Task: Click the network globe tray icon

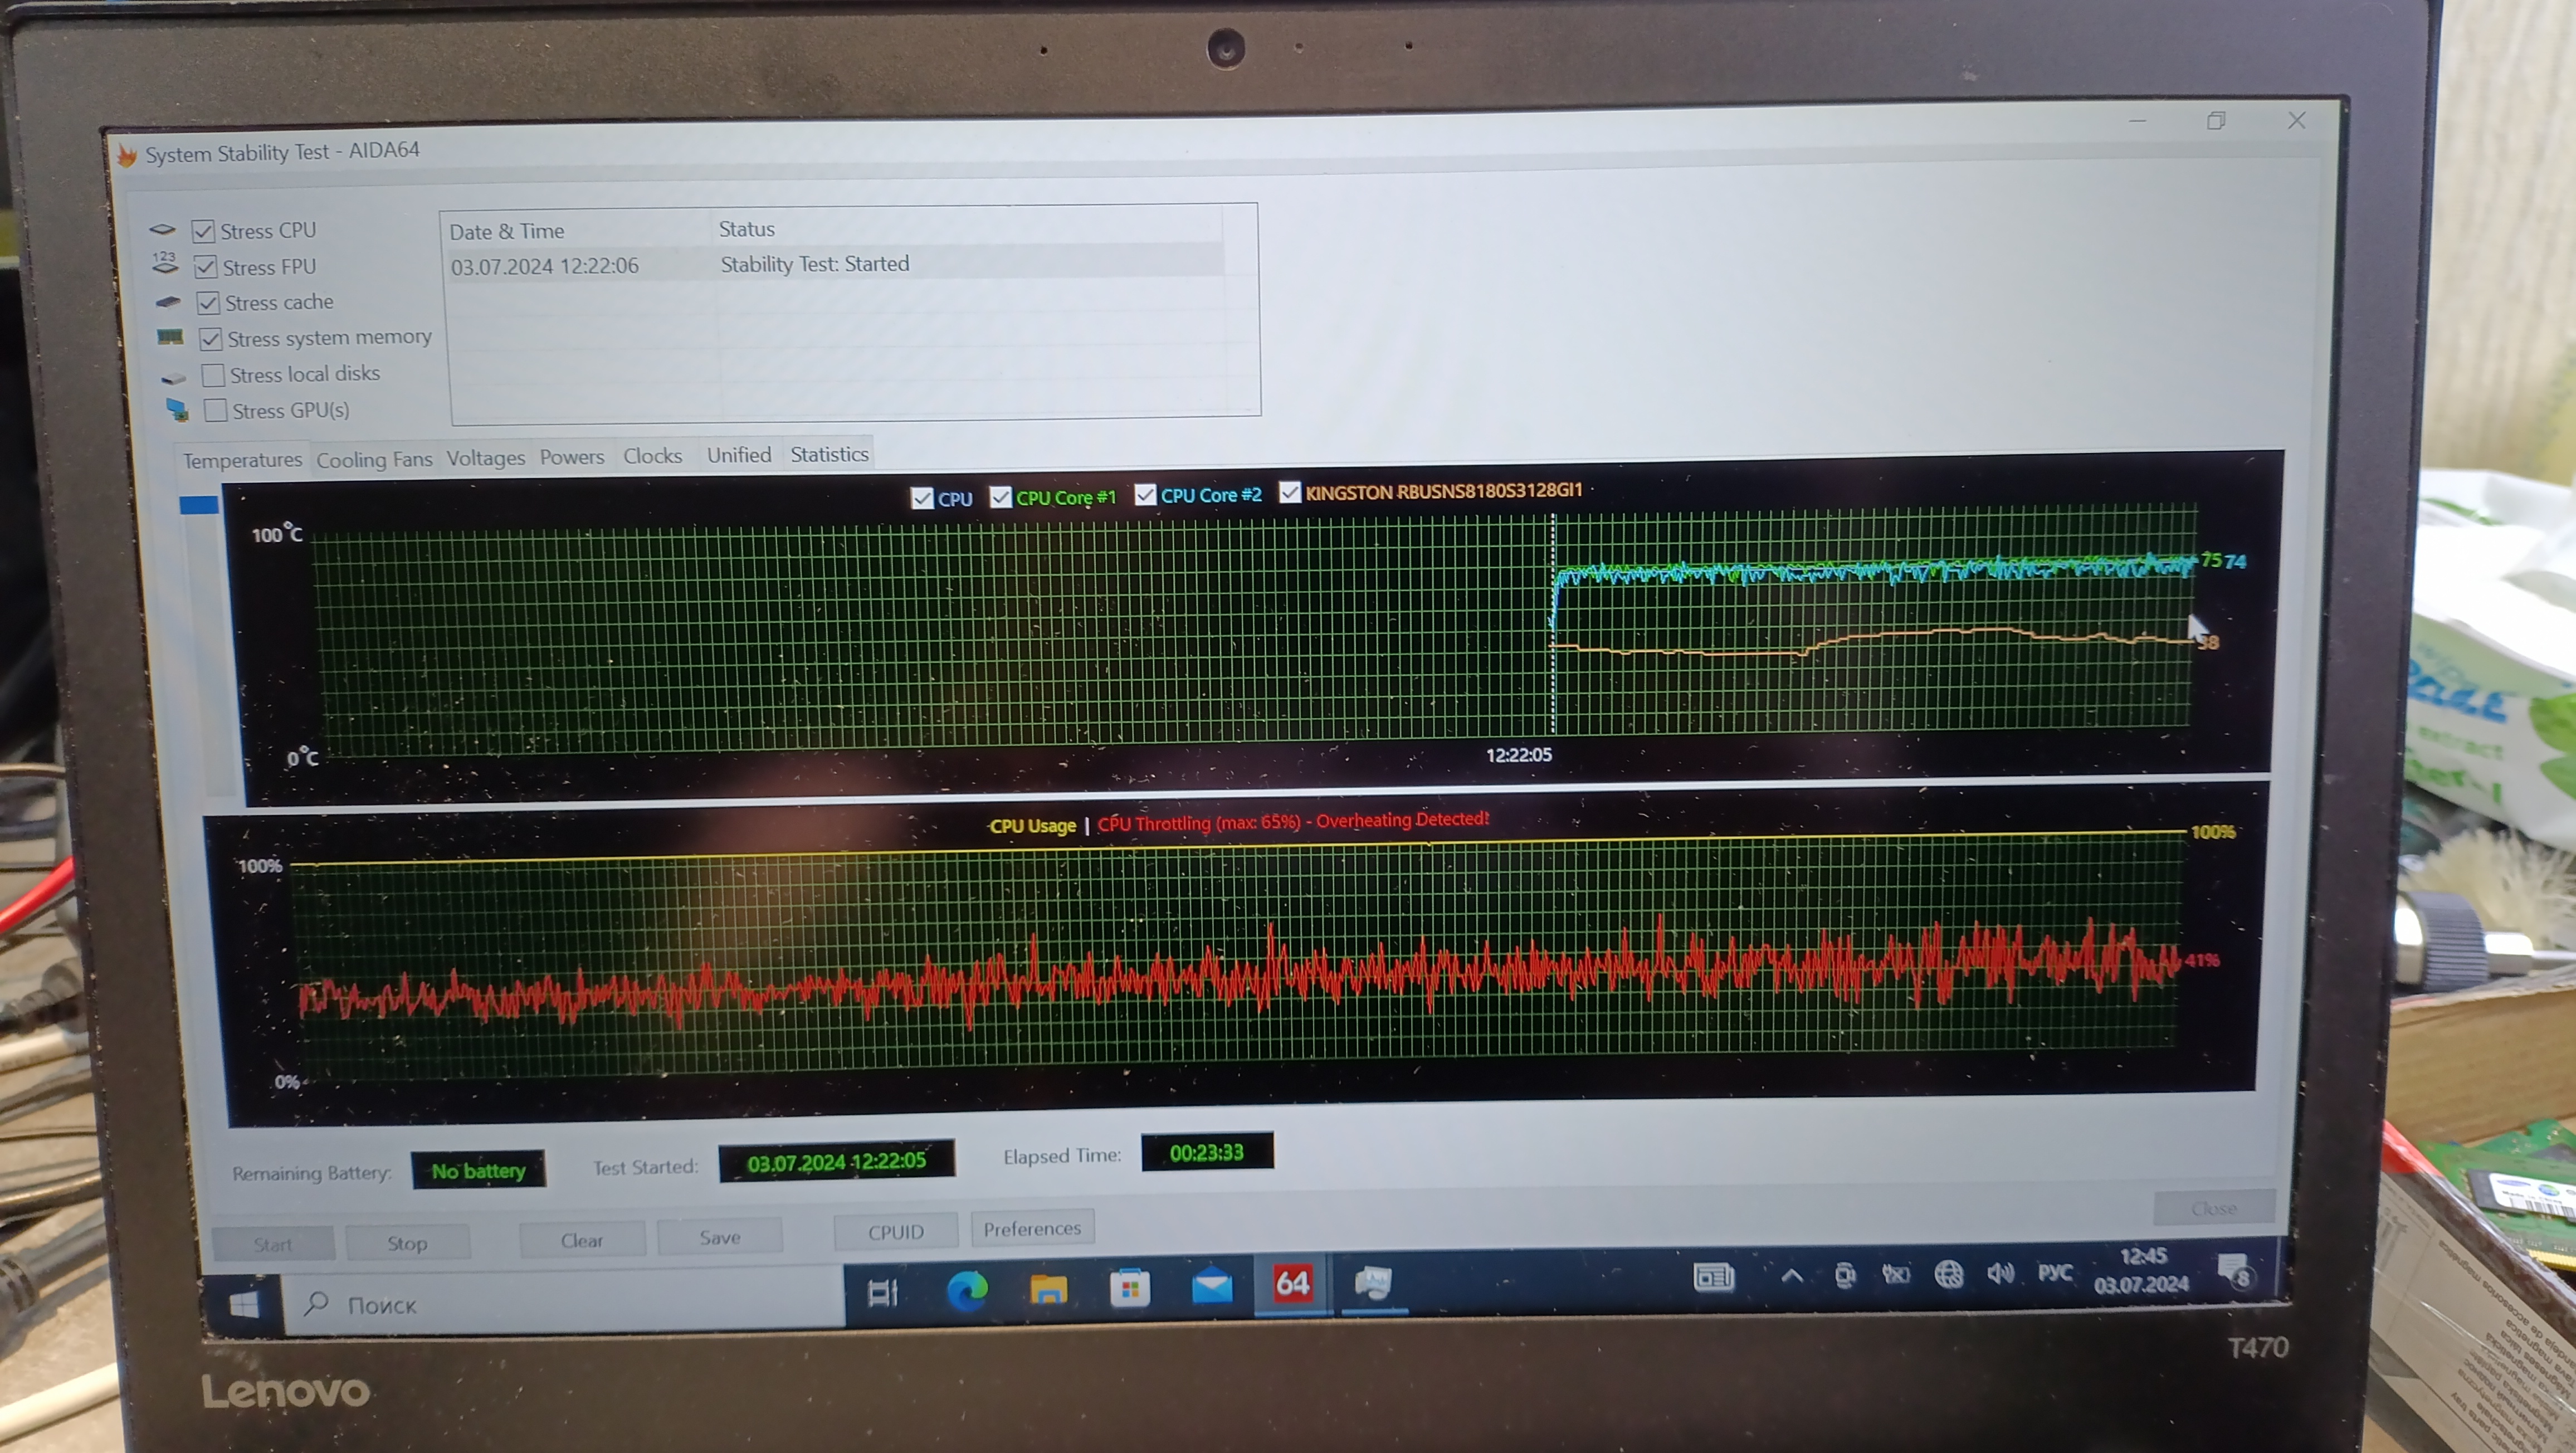Action: (x=1948, y=1274)
